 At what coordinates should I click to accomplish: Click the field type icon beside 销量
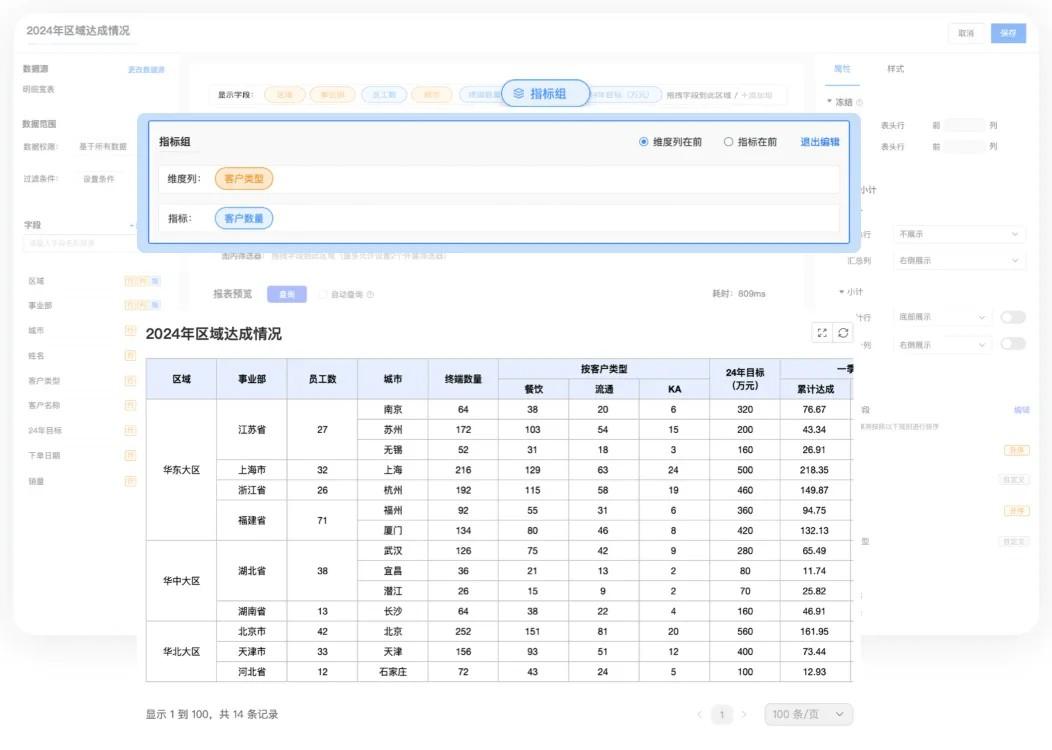130,479
